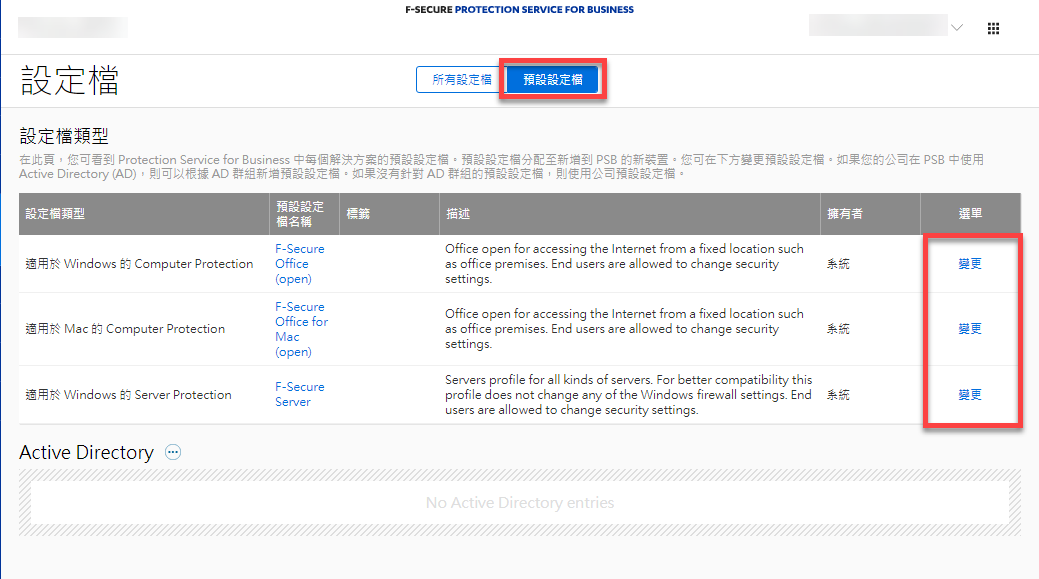
Task: Open the F-Secure Server profile link
Action: pos(300,394)
